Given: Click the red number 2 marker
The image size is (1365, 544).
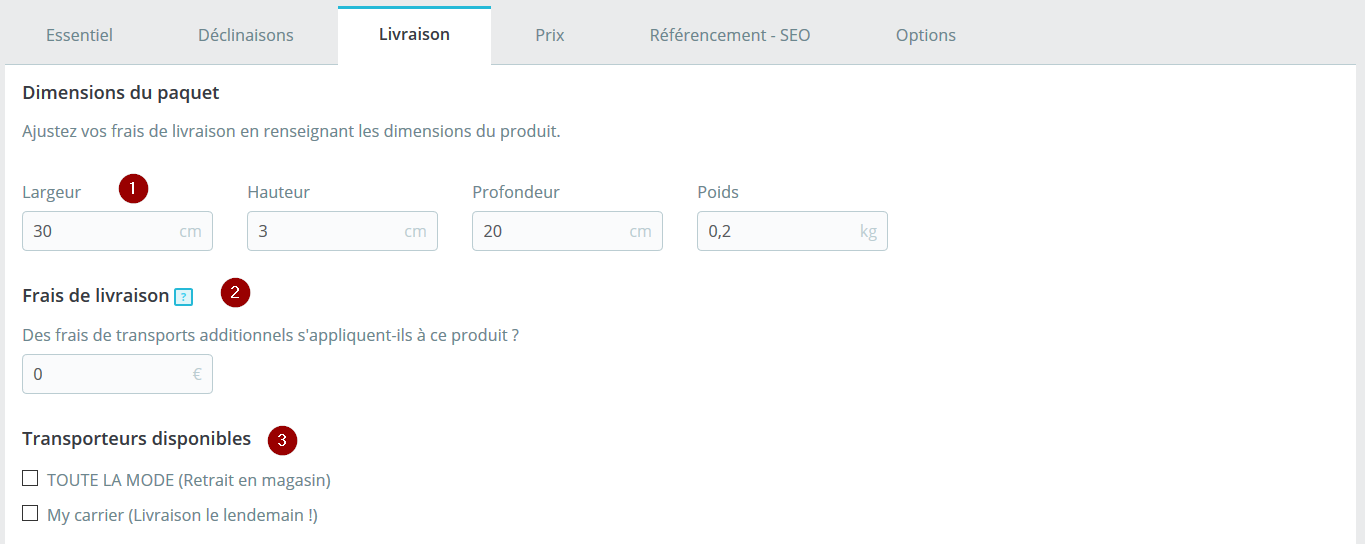Looking at the screenshot, I should pyautogui.click(x=235, y=293).
